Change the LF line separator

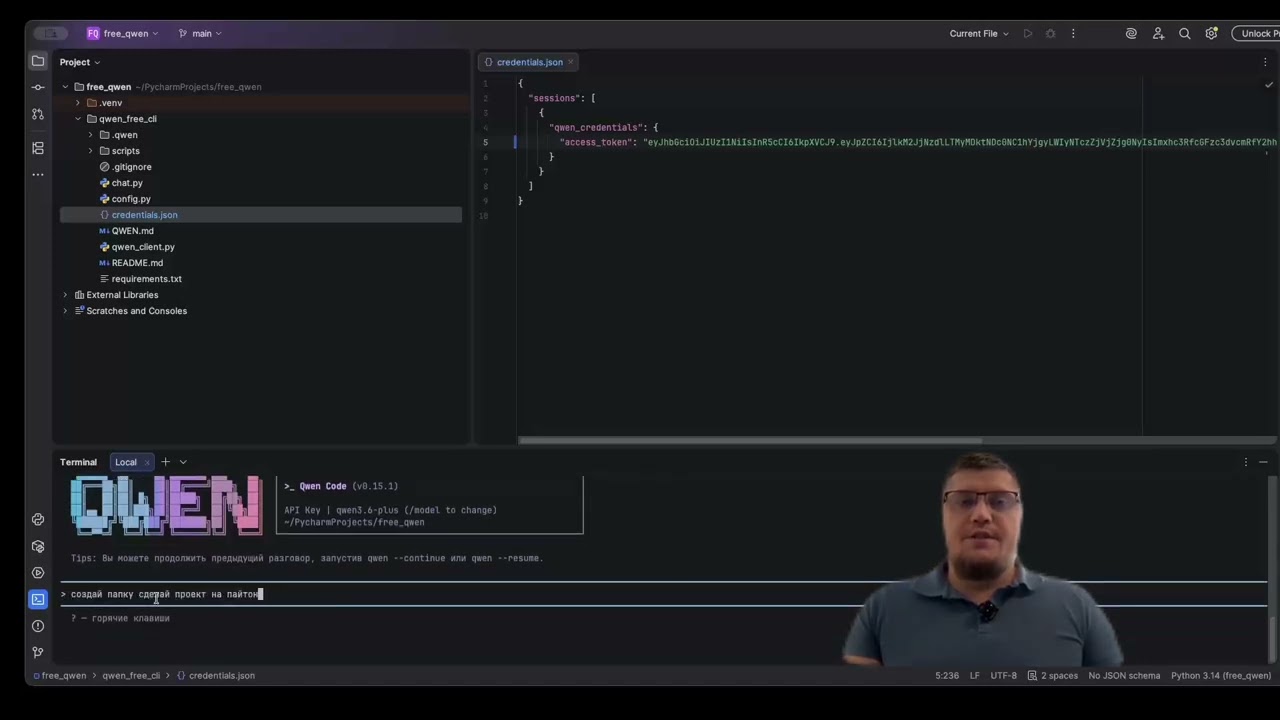click(x=974, y=676)
